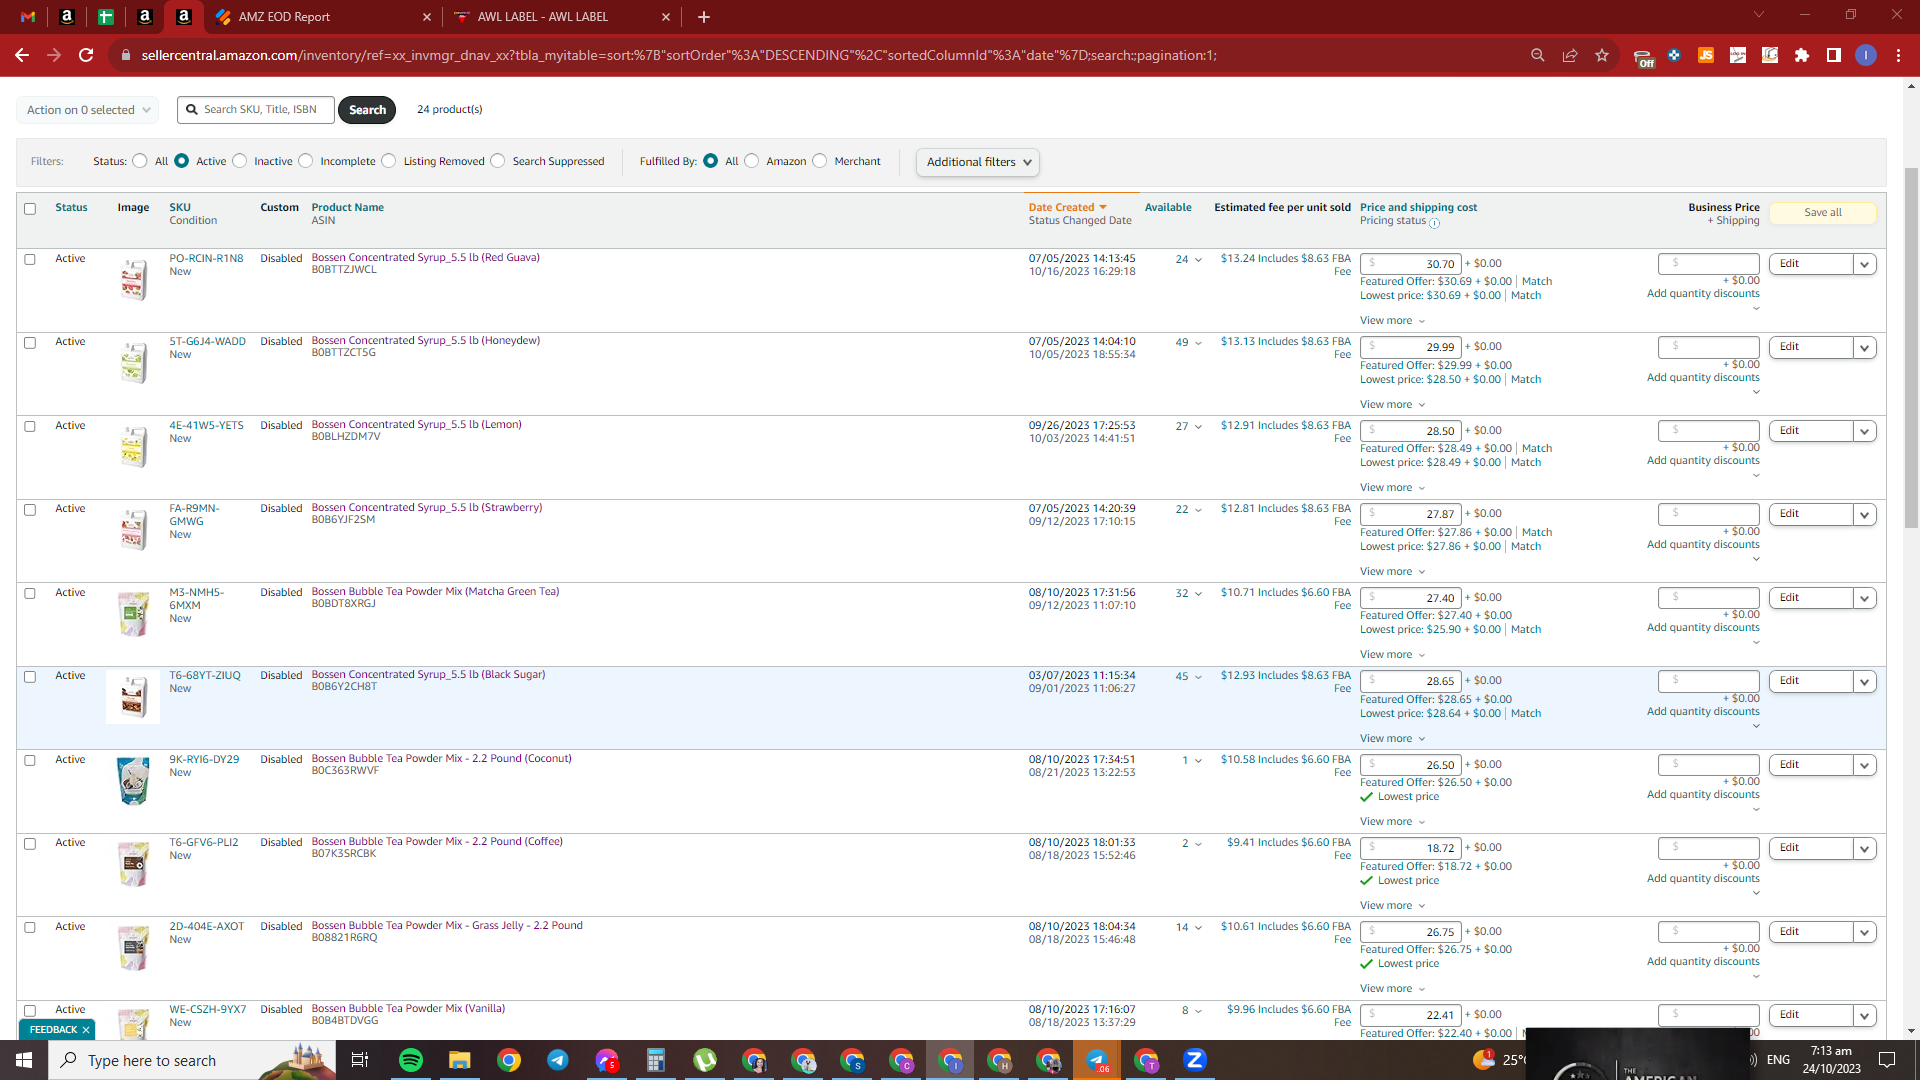Dismiss the FEEDBACK tab with its X
Viewport: 1920px width, 1080px height.
[86, 1030]
